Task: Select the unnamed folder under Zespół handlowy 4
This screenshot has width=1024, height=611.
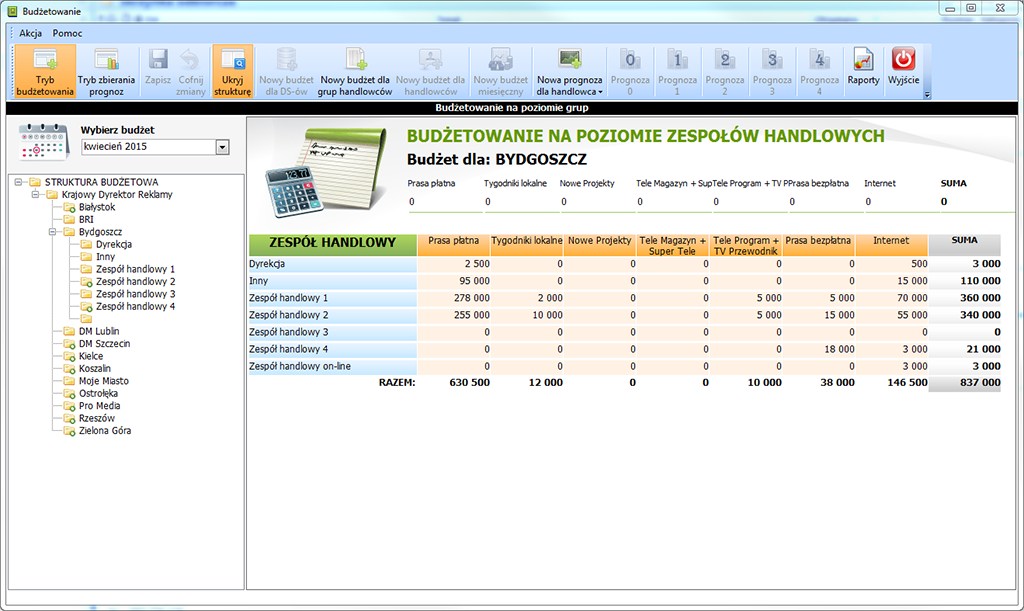Action: coord(86,319)
